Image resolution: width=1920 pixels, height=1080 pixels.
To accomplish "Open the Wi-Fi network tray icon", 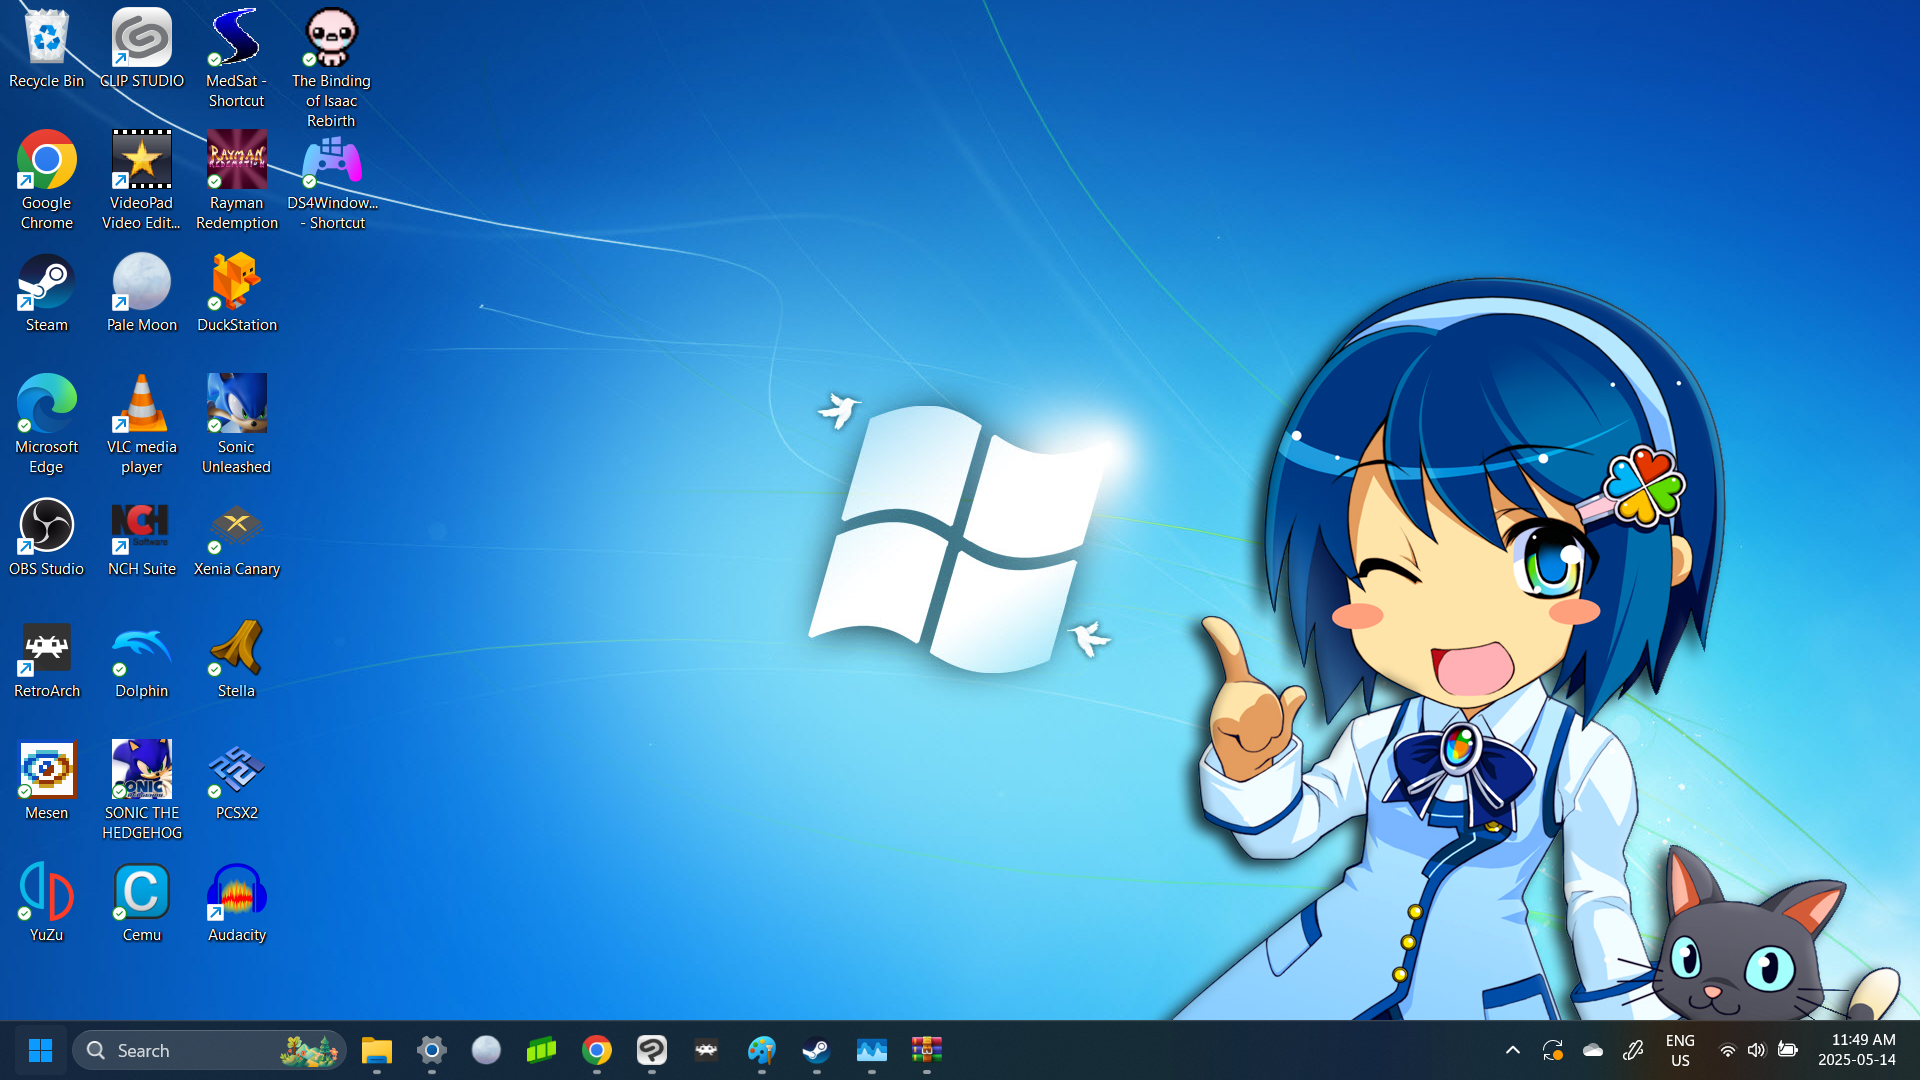I will click(1727, 1051).
